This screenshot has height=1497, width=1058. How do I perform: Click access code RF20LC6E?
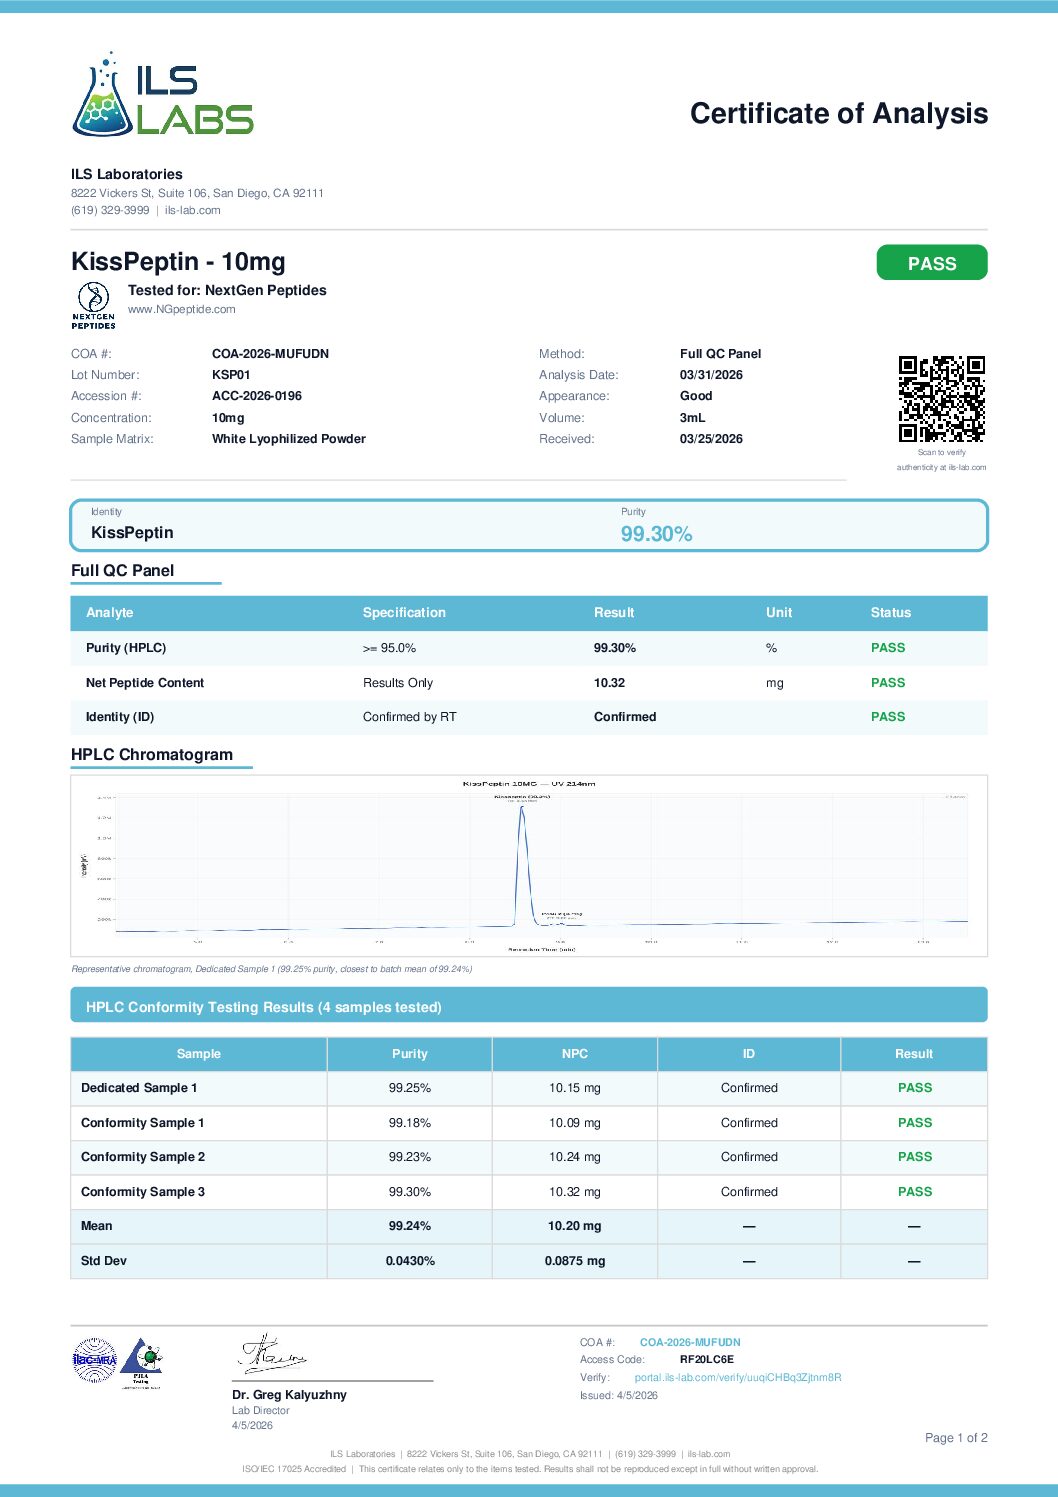click(x=707, y=1359)
